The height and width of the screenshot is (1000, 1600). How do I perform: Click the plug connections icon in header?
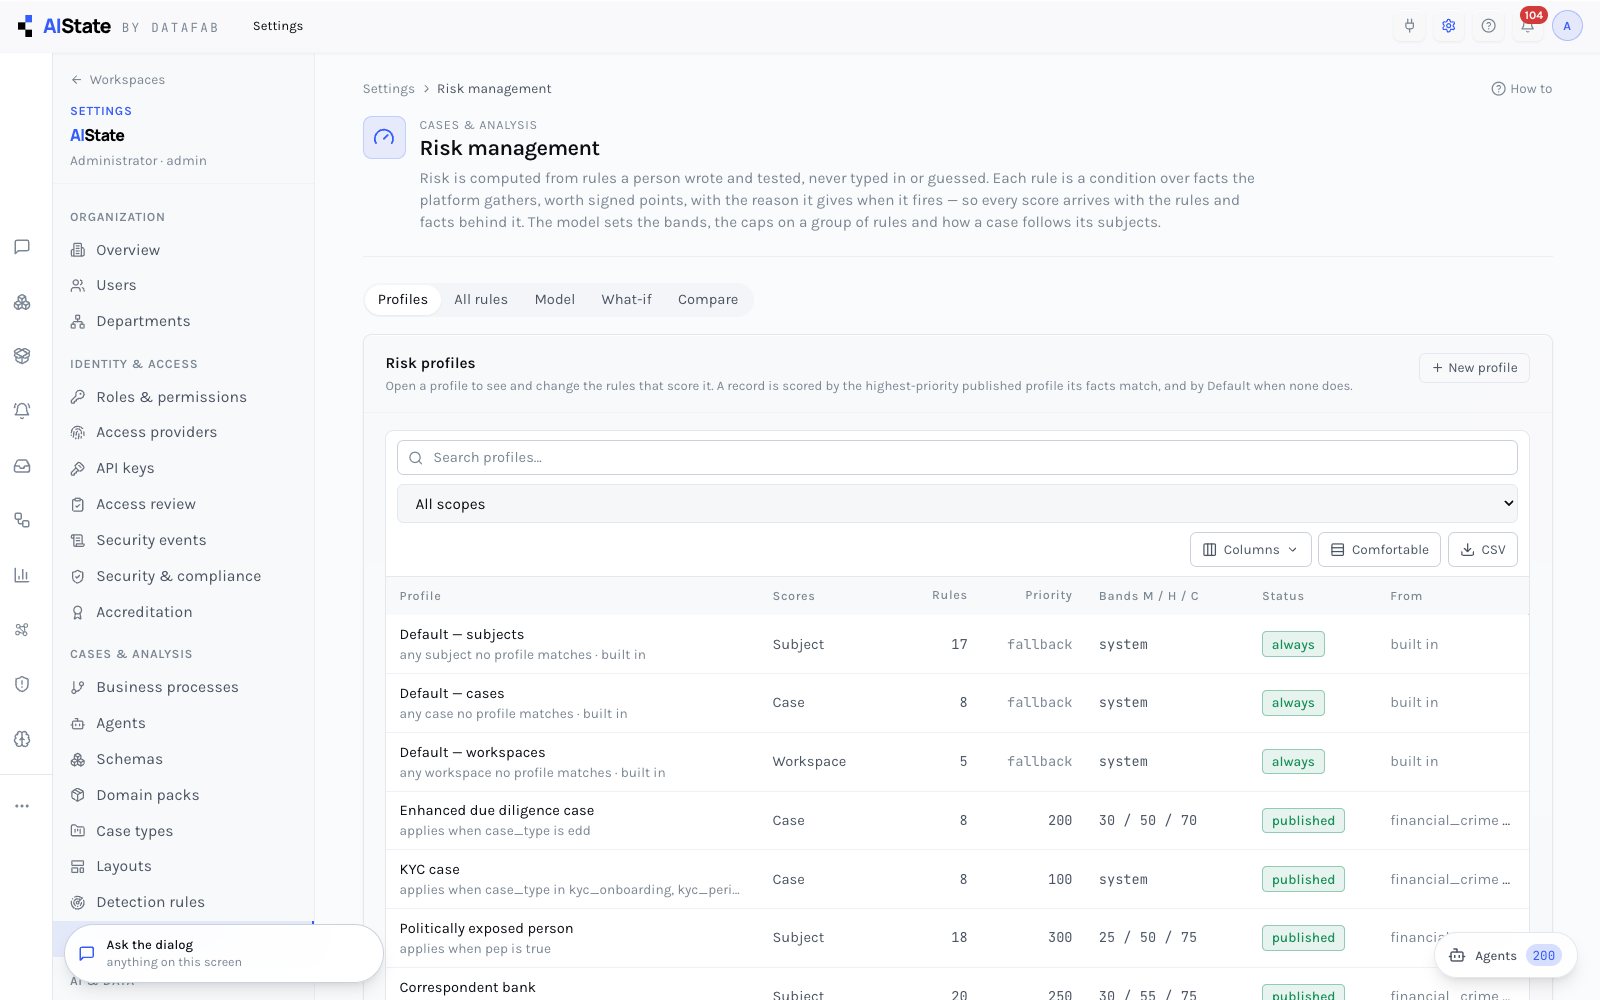point(1409,26)
